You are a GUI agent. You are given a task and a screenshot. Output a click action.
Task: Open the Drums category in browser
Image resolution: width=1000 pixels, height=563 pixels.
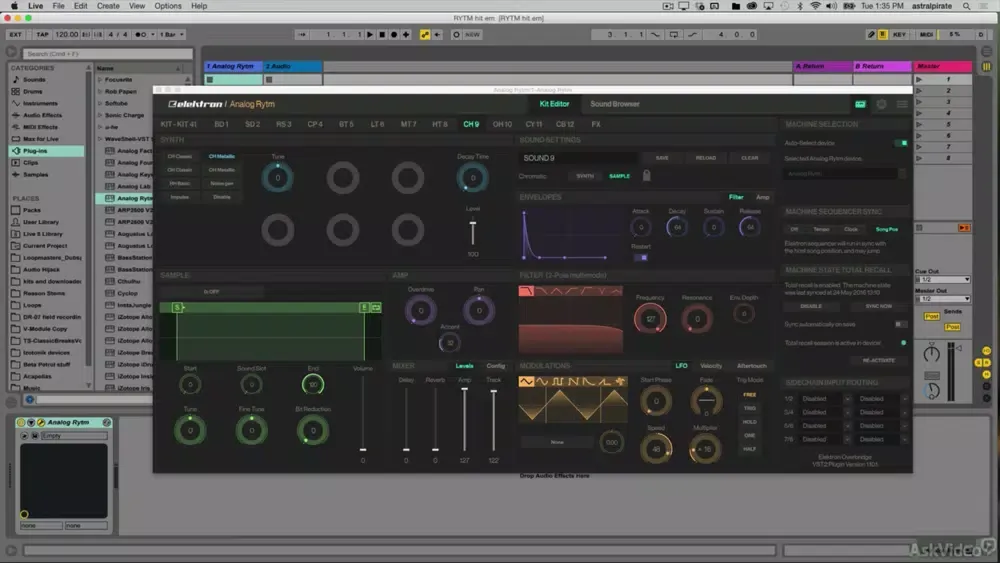33,92
